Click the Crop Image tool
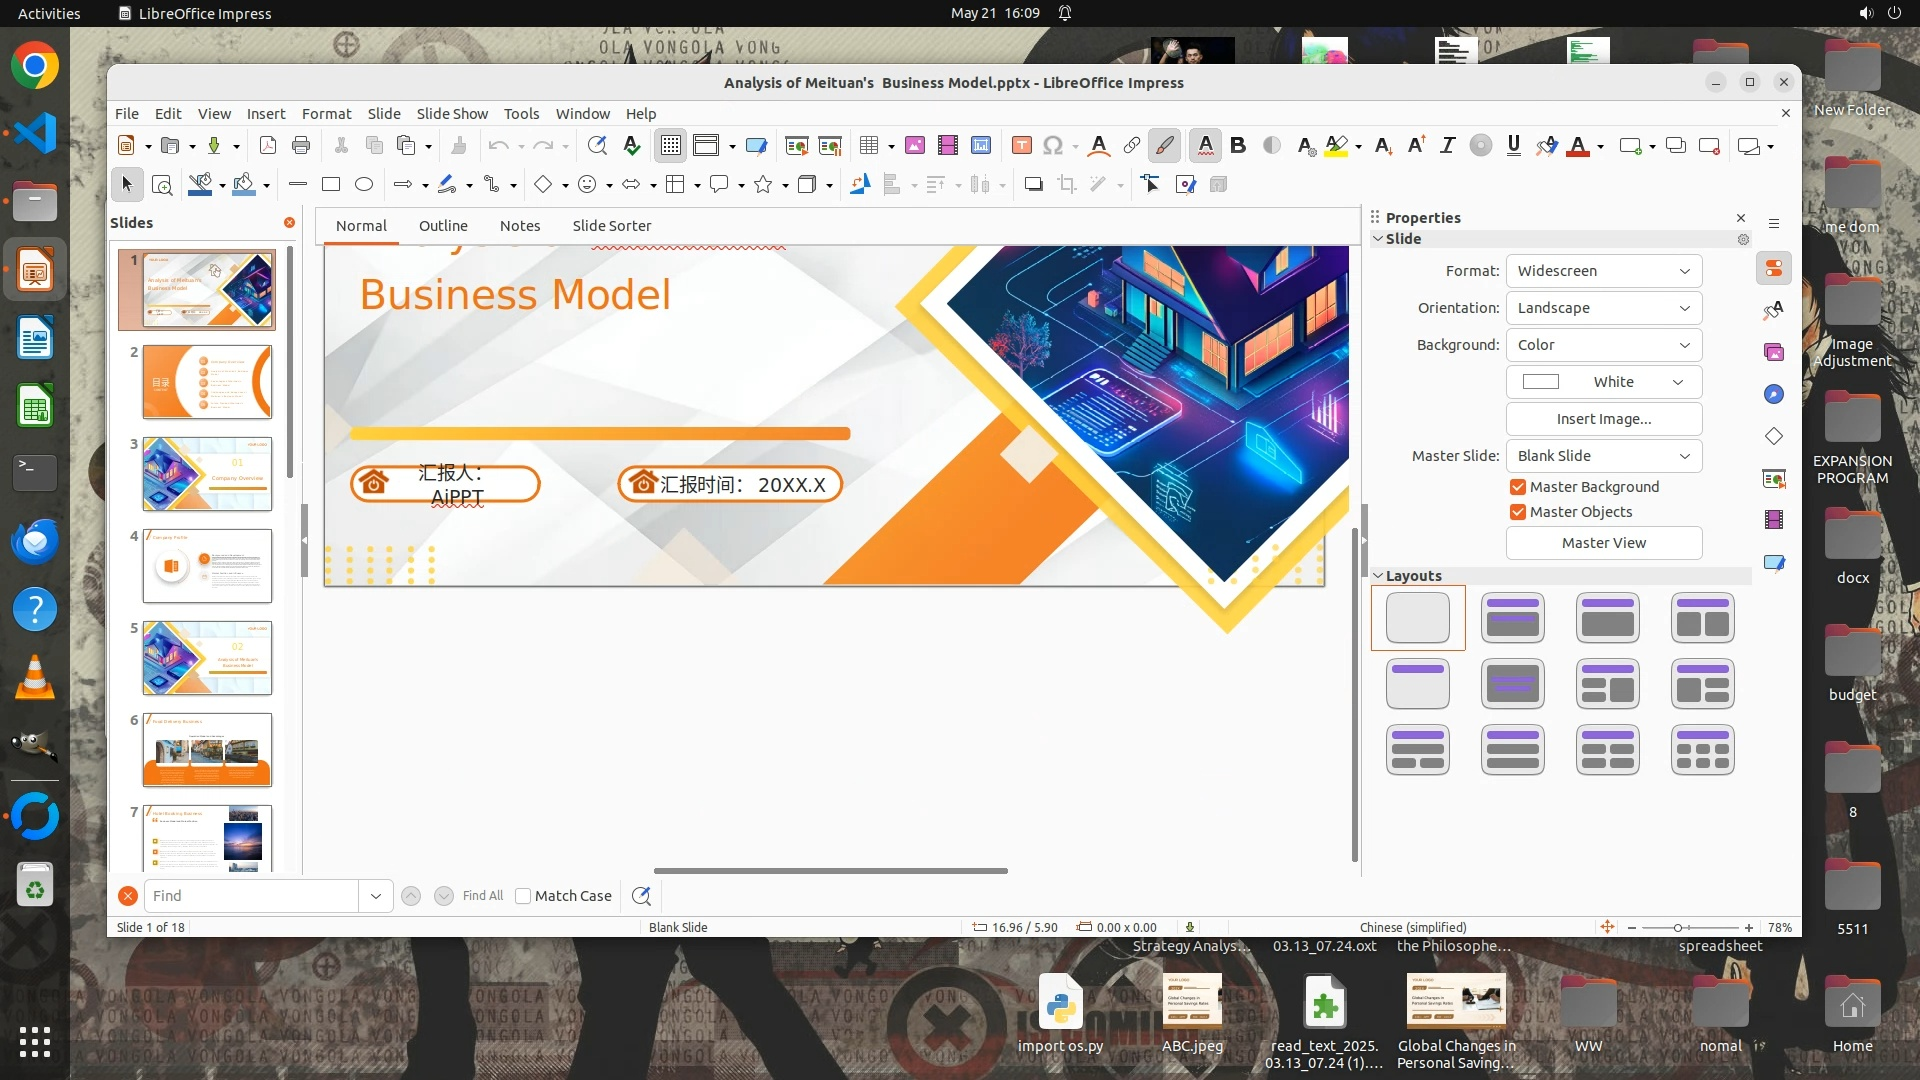The height and width of the screenshot is (1080, 1920). point(1067,184)
